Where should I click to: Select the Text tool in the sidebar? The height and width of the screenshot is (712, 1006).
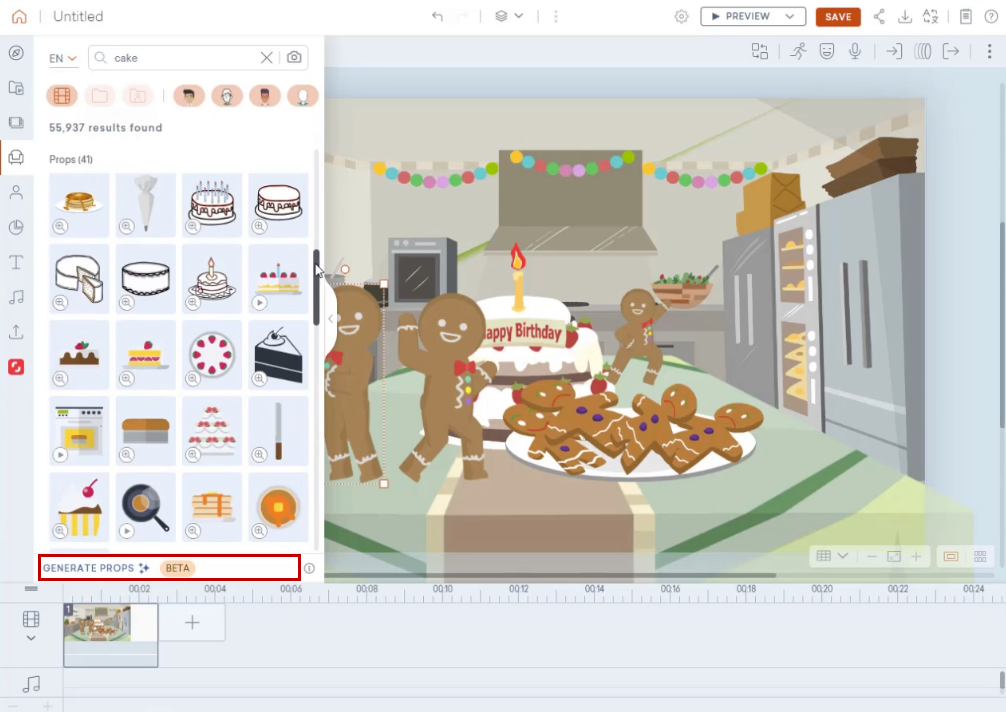(17, 262)
